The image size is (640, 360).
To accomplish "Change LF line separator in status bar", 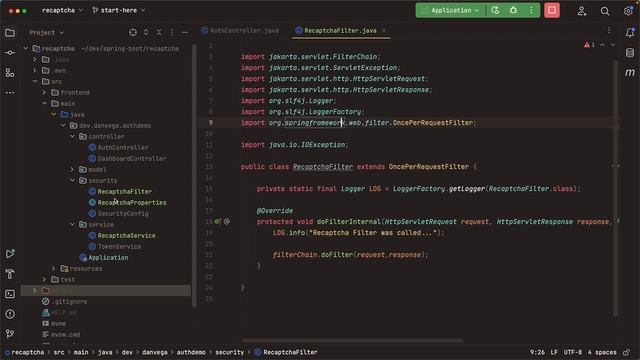I will tap(554, 352).
